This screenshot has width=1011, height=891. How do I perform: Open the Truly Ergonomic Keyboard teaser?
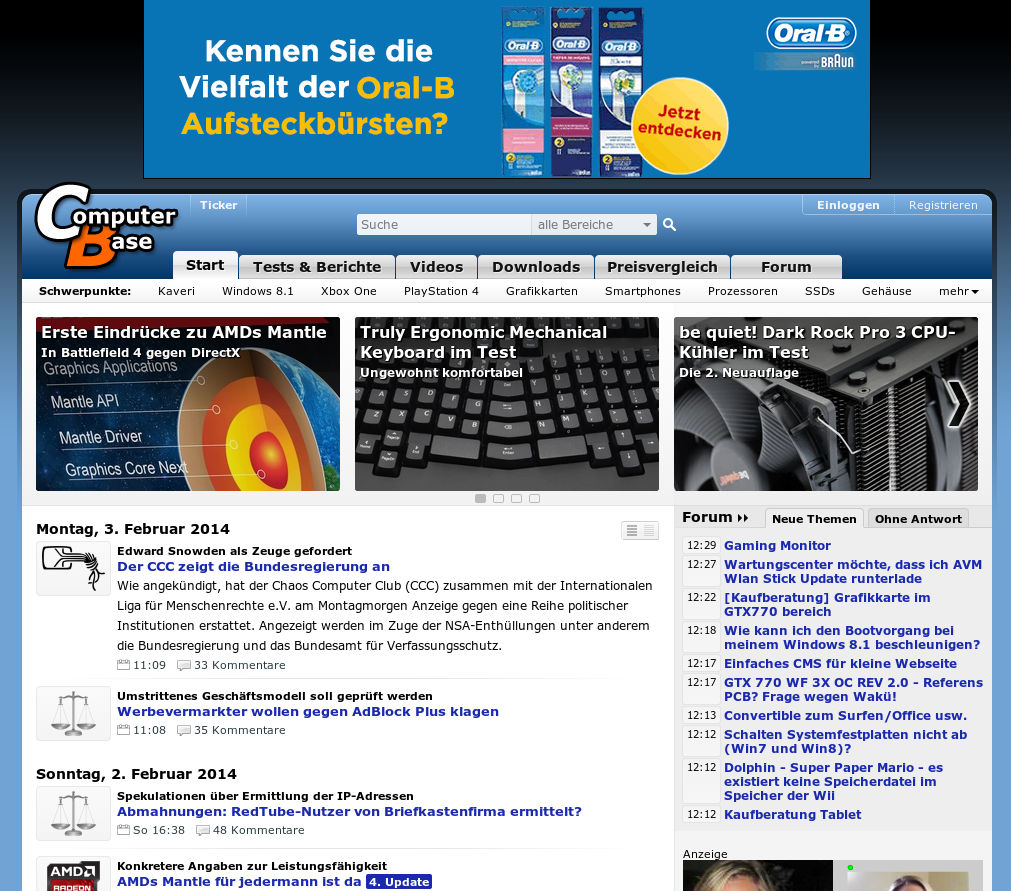pos(507,404)
